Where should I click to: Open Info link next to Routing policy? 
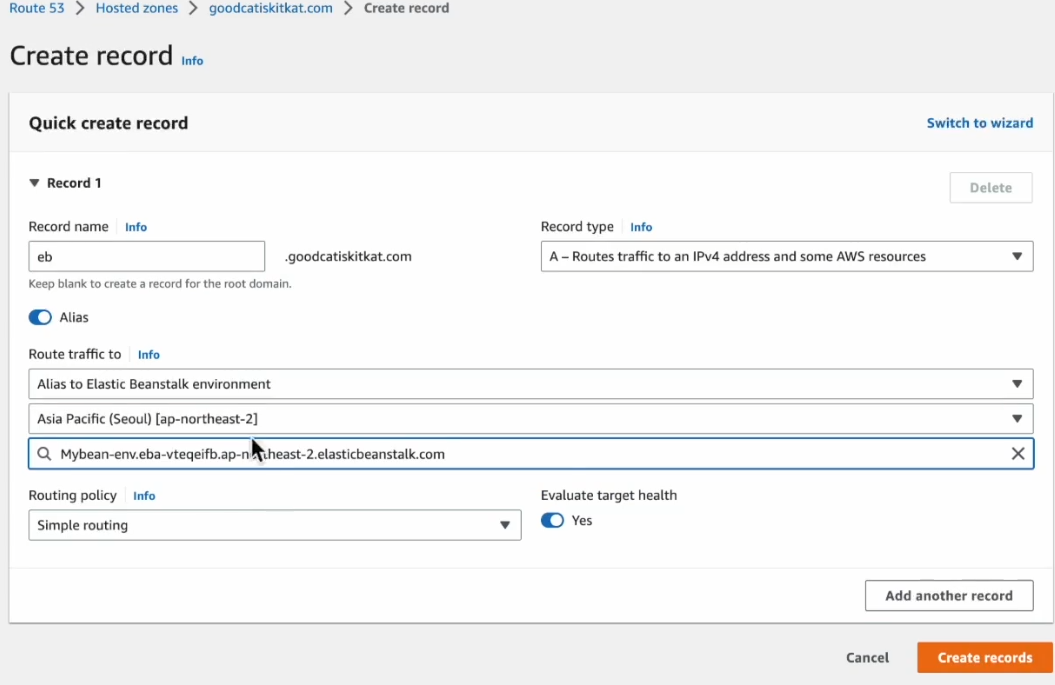pyautogui.click(x=144, y=496)
